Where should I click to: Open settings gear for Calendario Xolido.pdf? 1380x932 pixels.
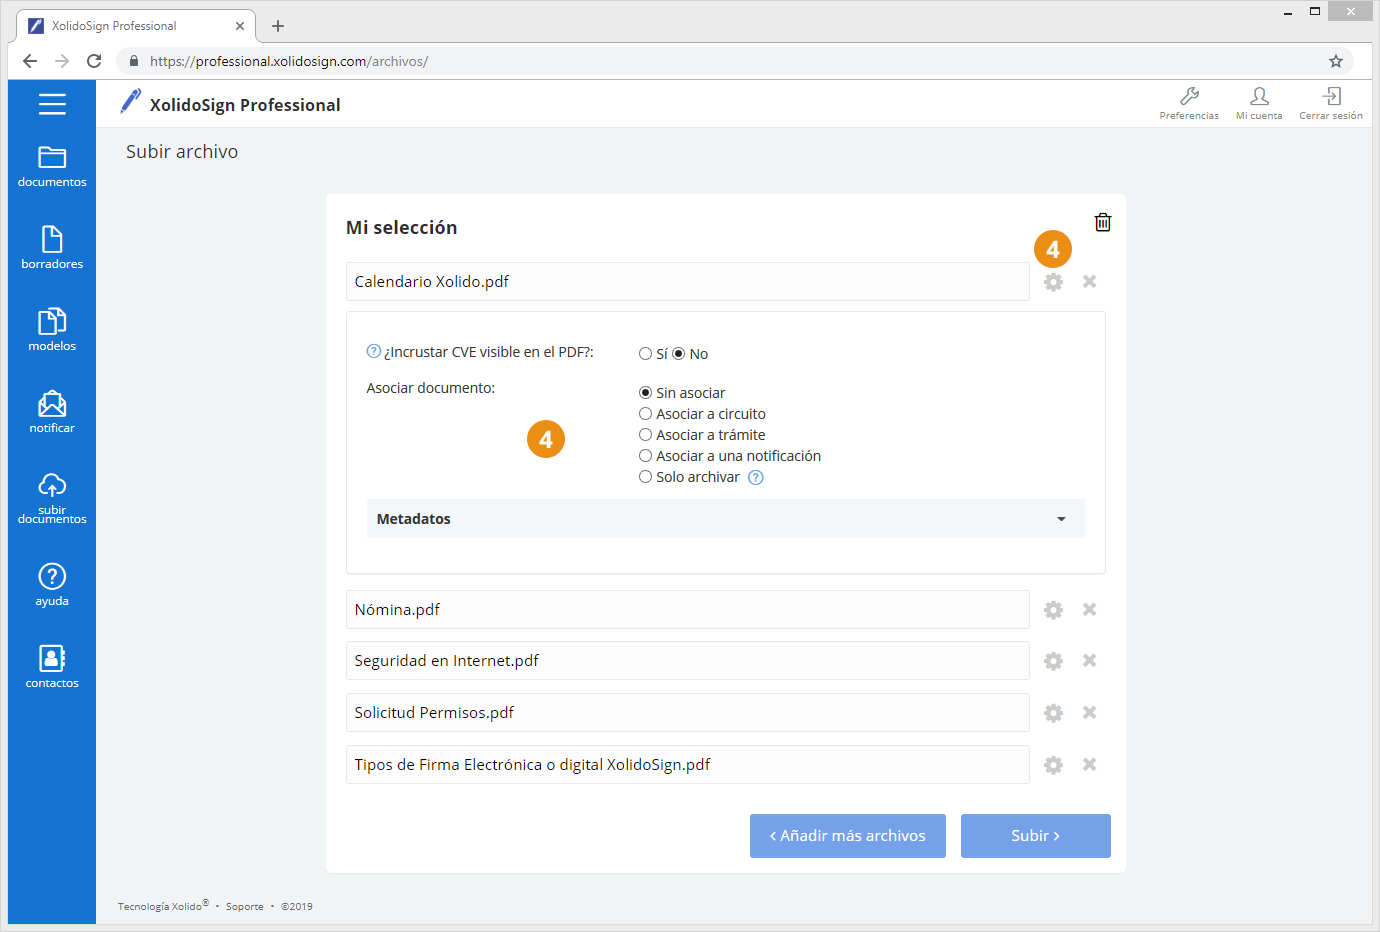[1053, 282]
